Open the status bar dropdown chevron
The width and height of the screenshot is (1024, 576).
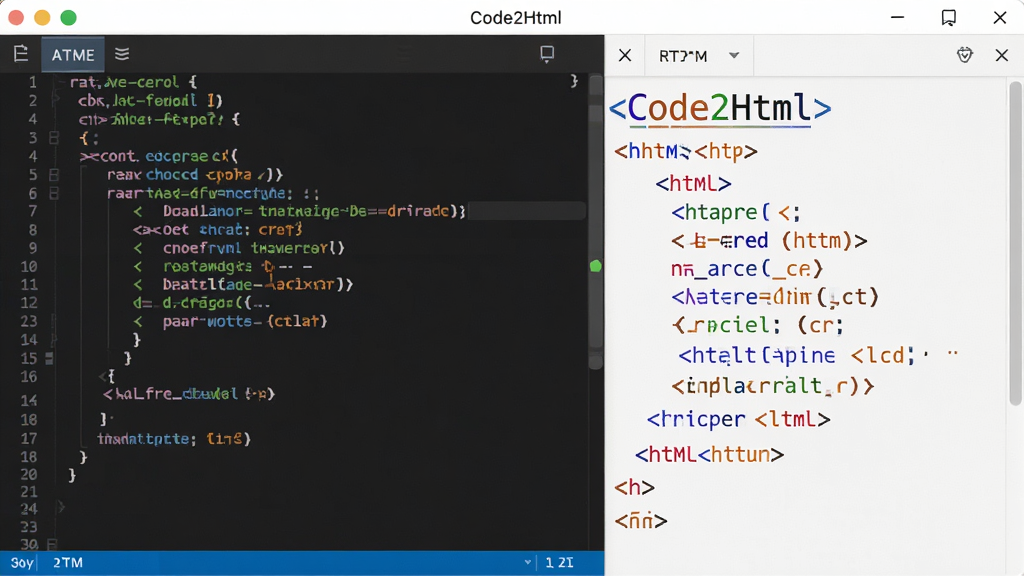click(528, 562)
